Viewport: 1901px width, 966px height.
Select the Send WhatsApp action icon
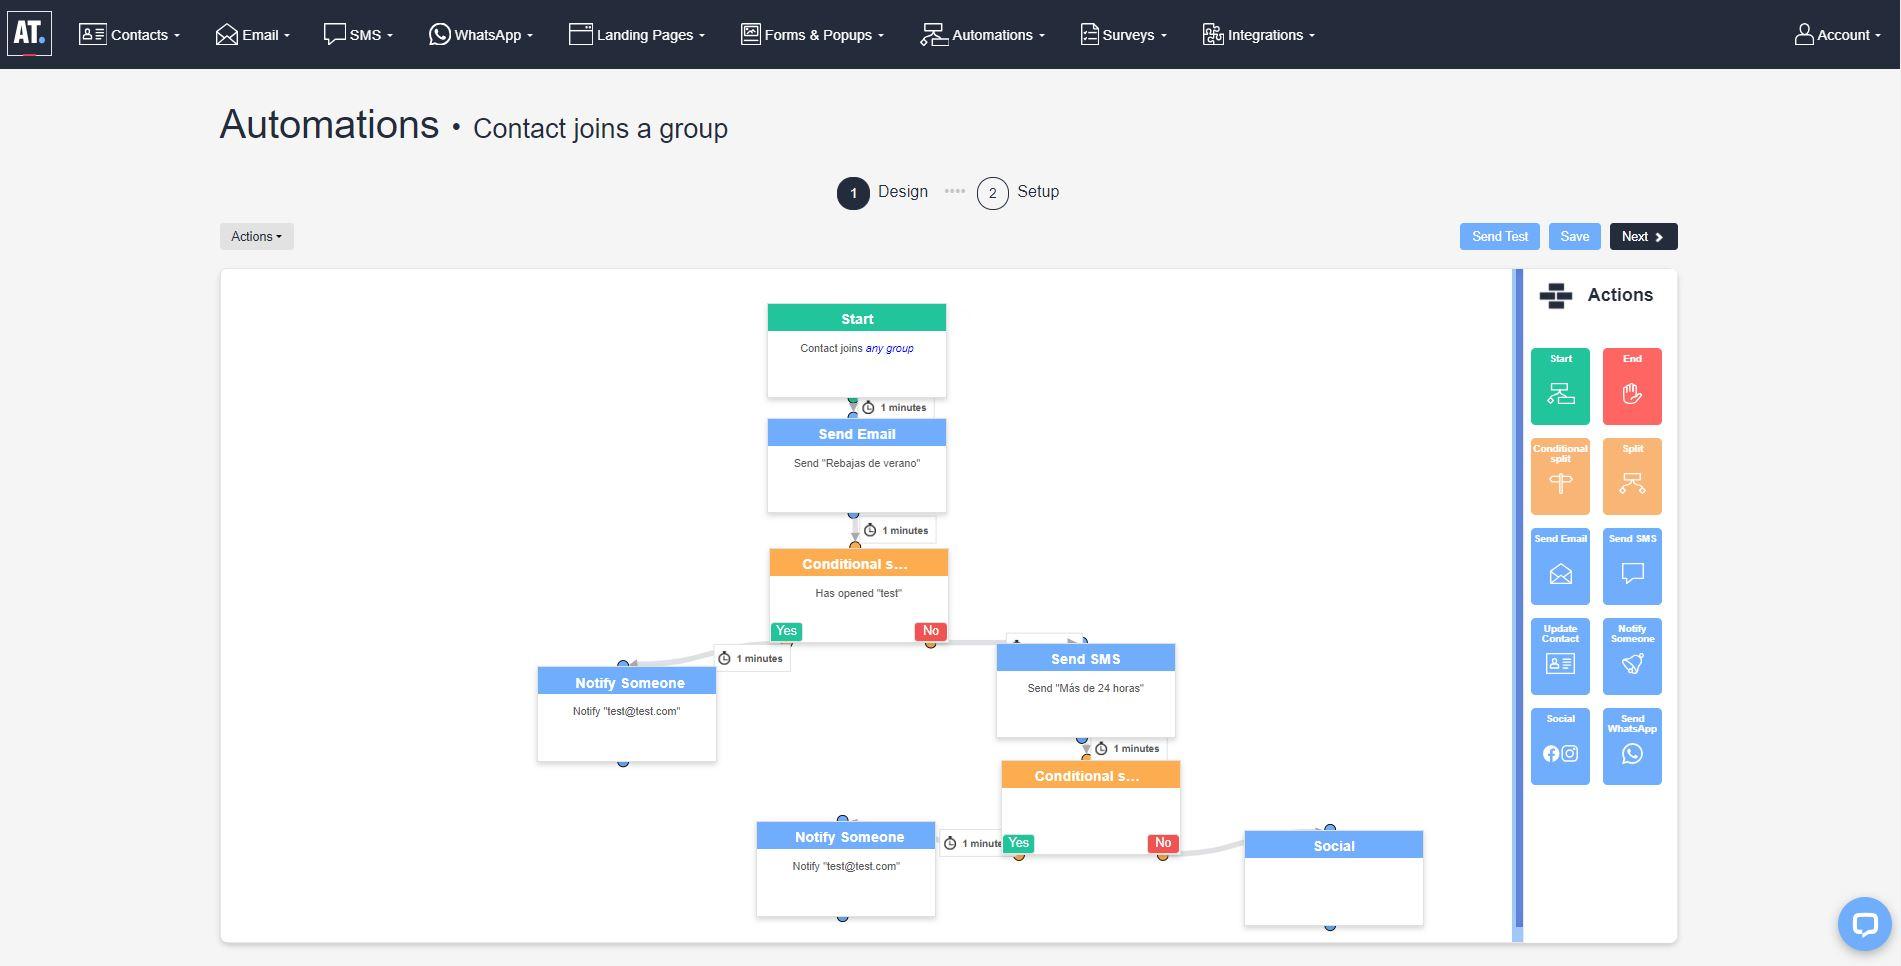point(1632,746)
